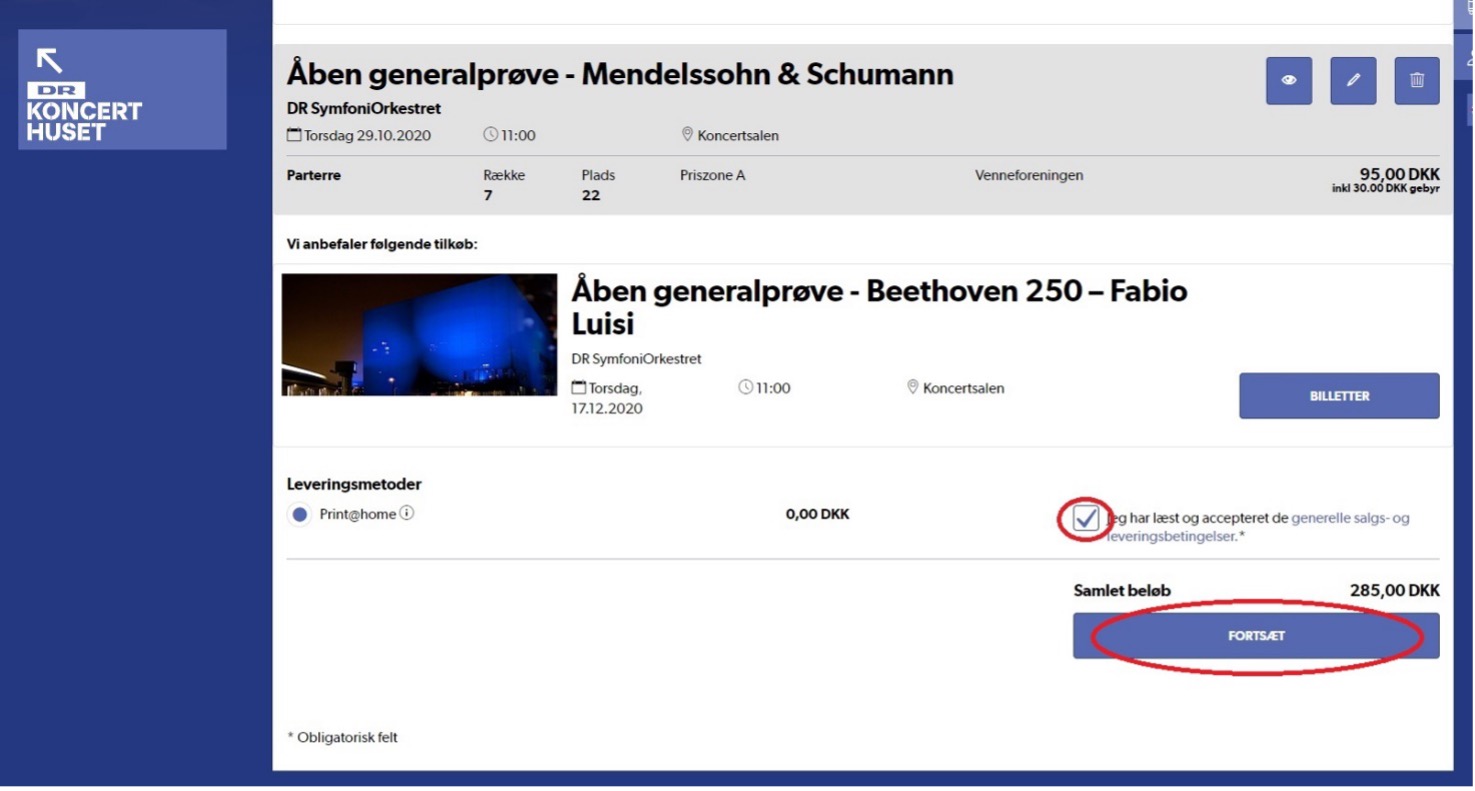This screenshot has width=1475, height=791.
Task: Click the DR Koncerthuset logo
Action: pos(122,90)
